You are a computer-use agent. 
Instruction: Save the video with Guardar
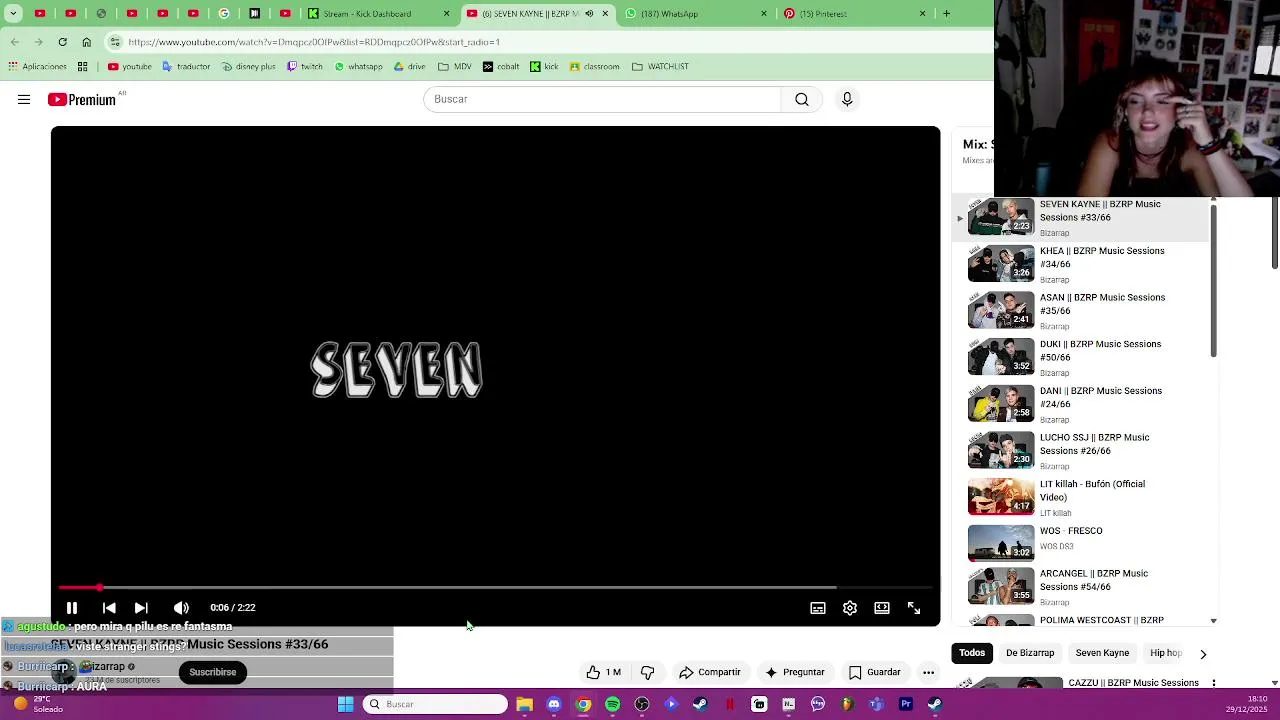tap(875, 672)
